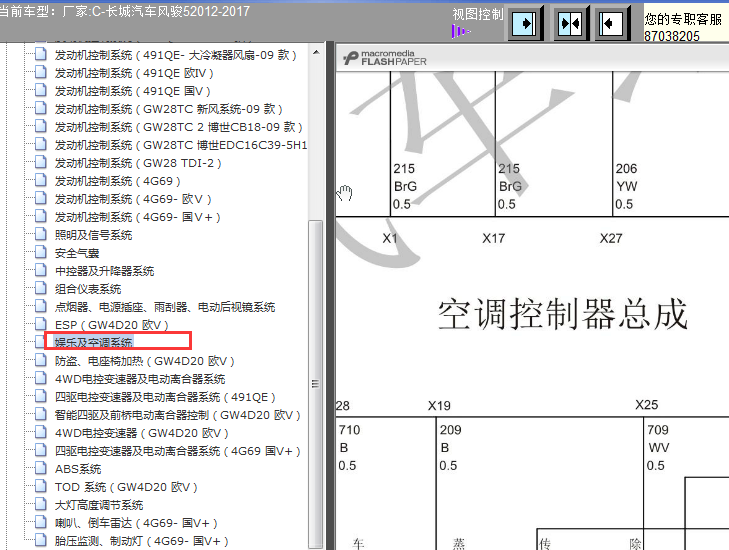Open 防盗、电座椅加热（GW4D20 欧V）
The width and height of the screenshot is (729, 550).
[x=145, y=361]
